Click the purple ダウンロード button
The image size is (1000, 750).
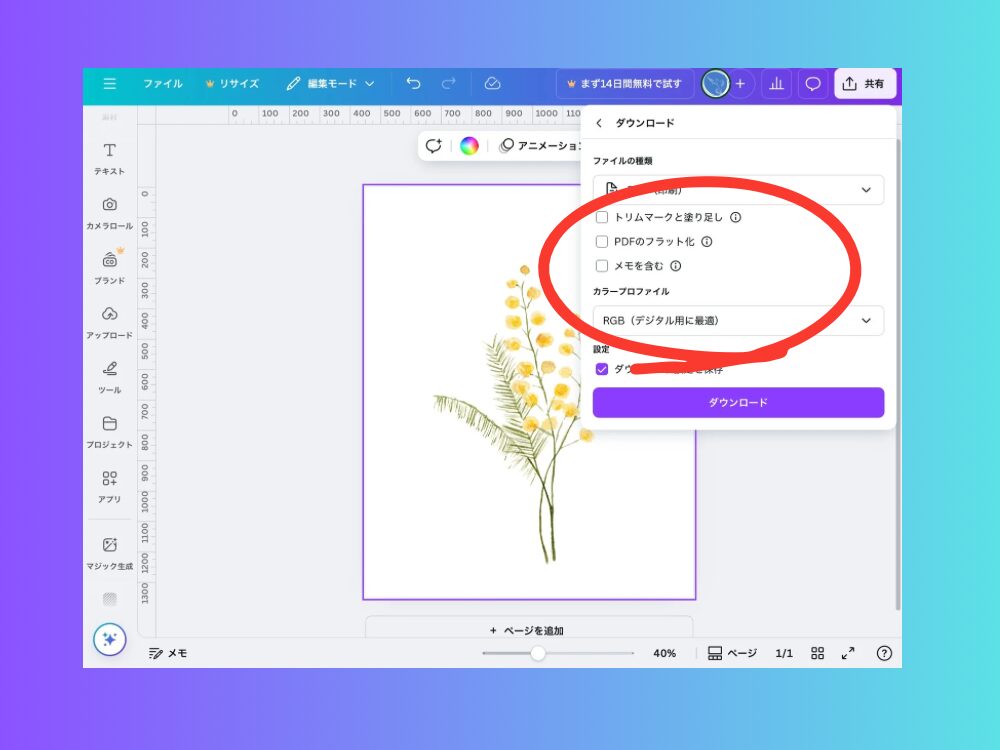point(738,403)
